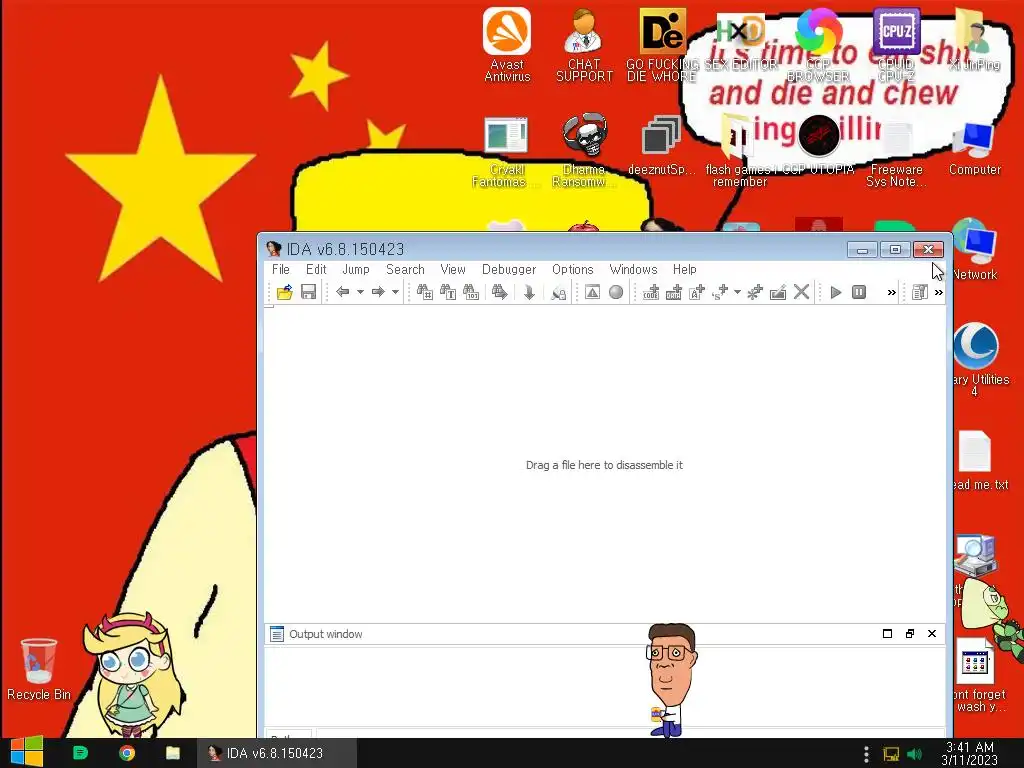Click the binoculars with lock icon
Screen dimensions: 1024x768
[558, 293]
